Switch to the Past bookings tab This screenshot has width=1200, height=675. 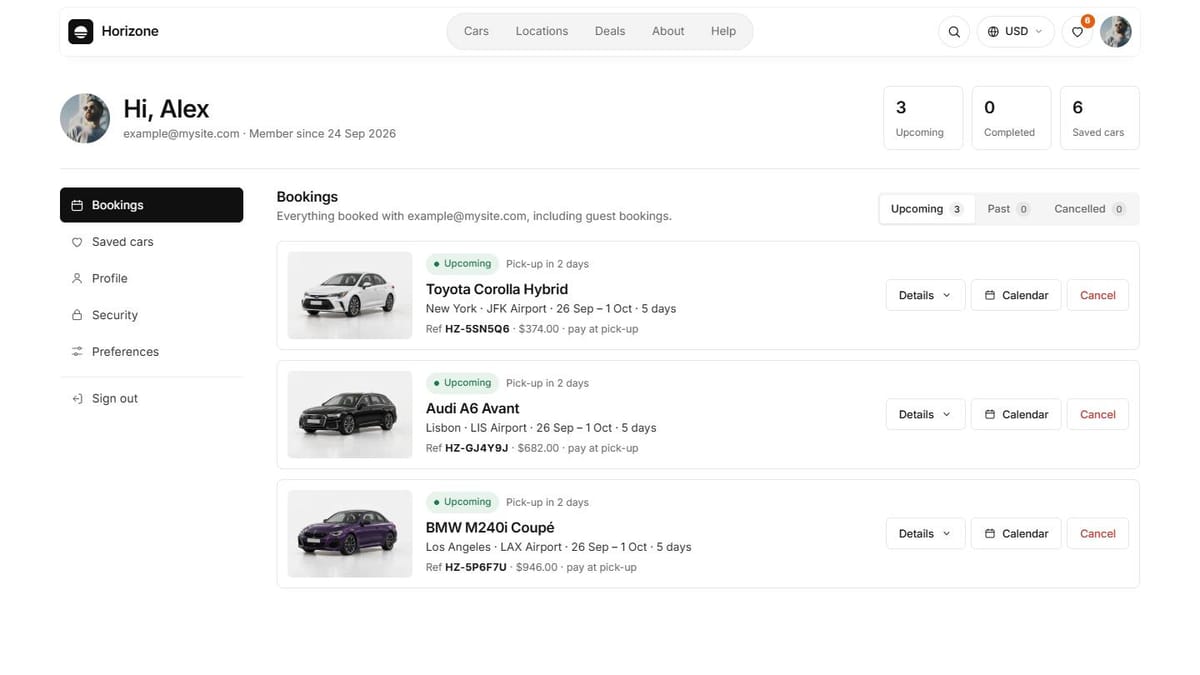[1008, 209]
